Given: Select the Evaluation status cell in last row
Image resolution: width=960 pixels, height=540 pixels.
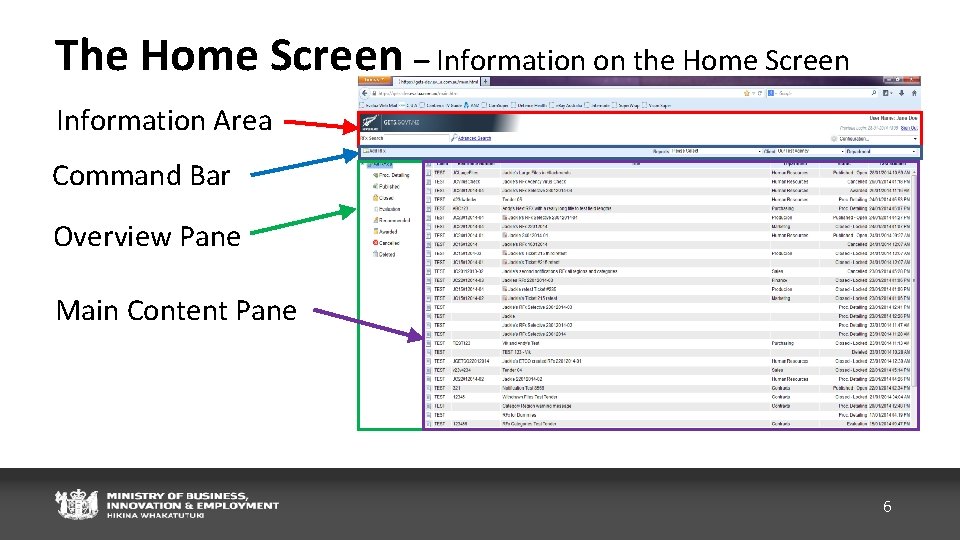Looking at the screenshot, I should pos(857,424).
